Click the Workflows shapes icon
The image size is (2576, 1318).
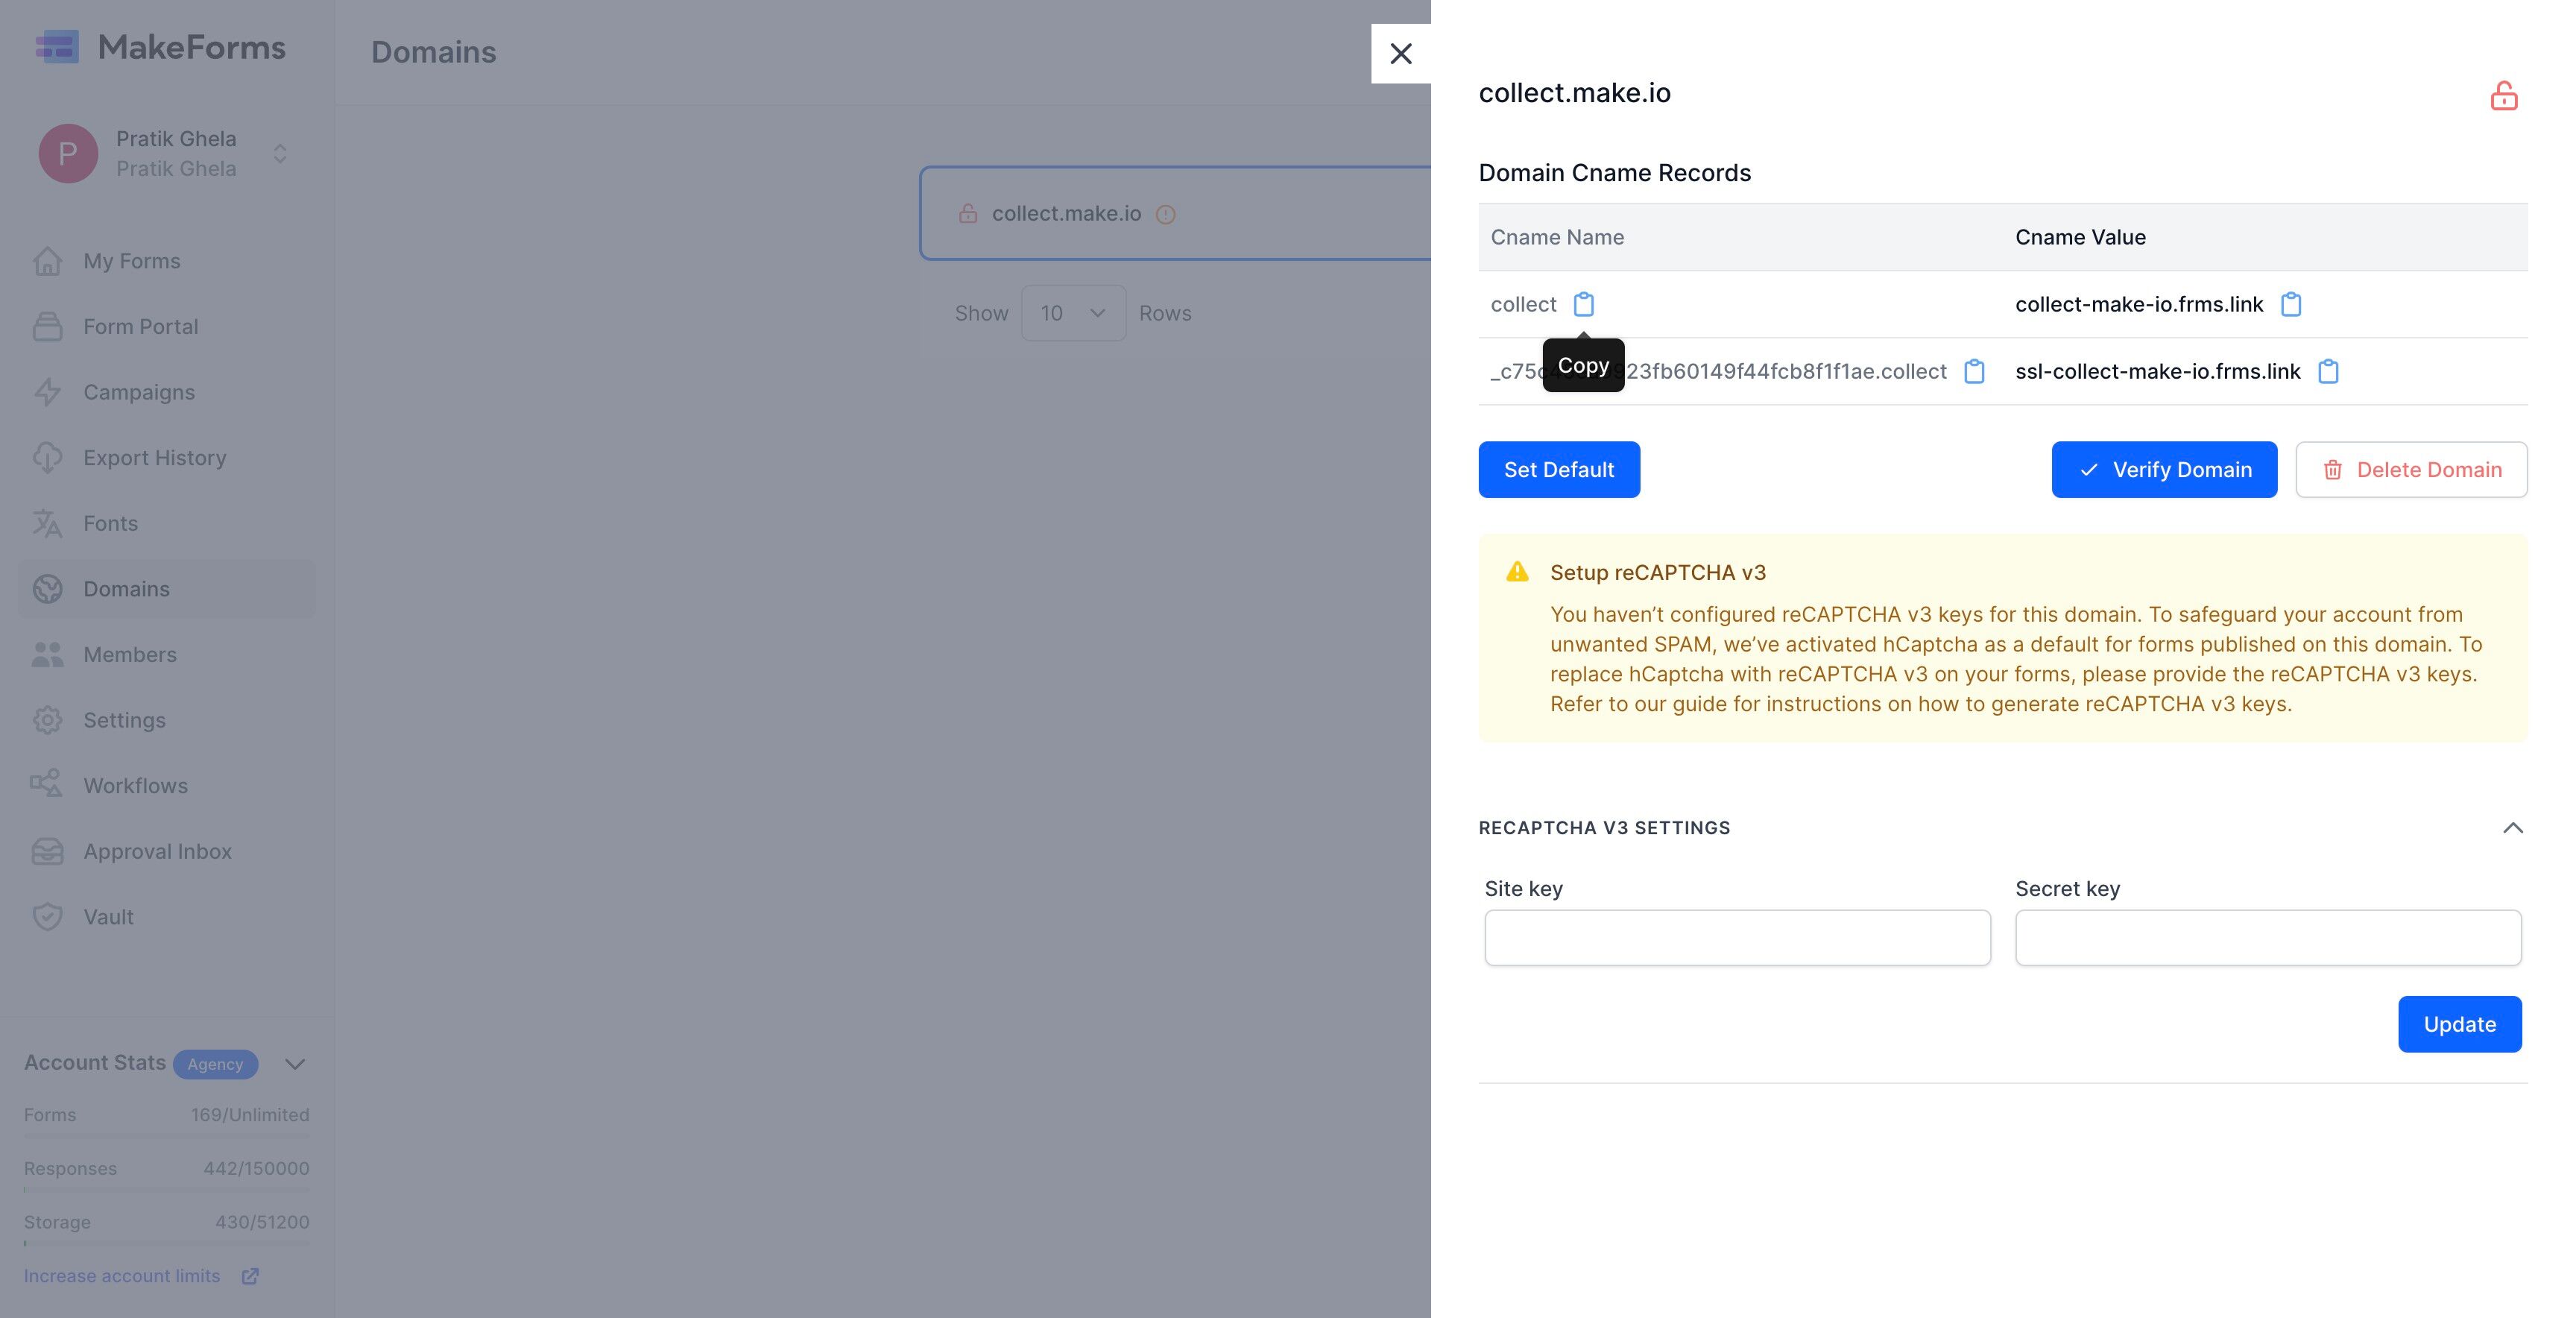[47, 786]
